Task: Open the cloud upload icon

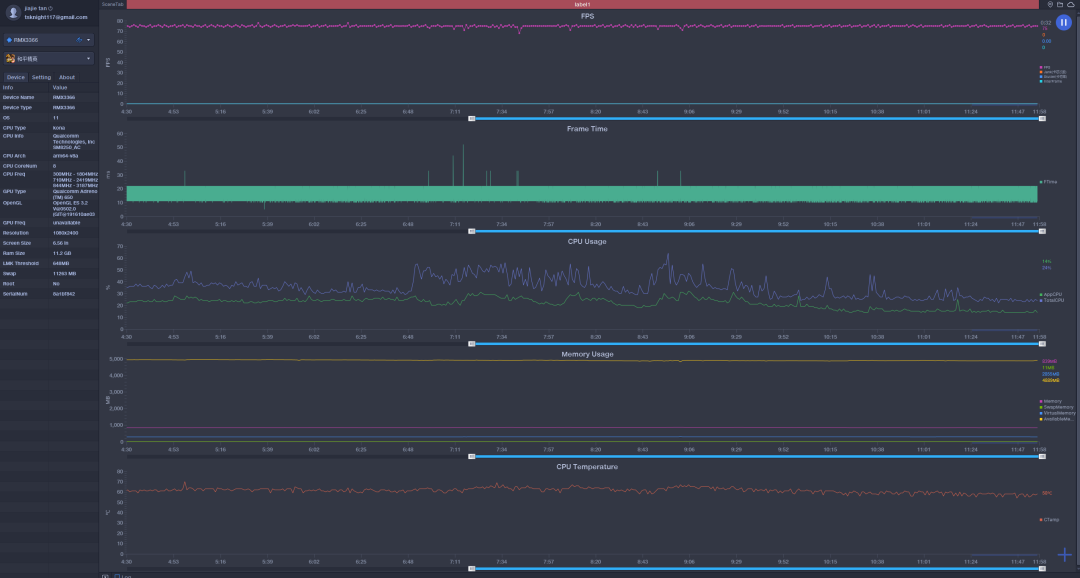Action: pos(1071,4)
